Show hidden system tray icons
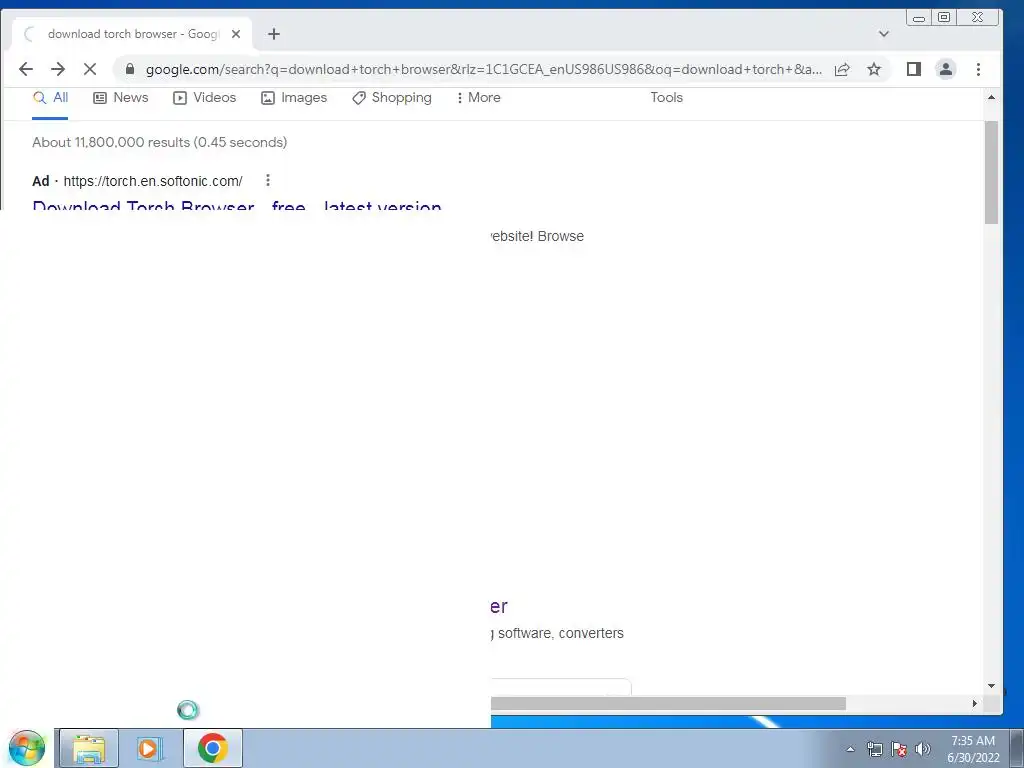1024x768 pixels. [x=850, y=749]
